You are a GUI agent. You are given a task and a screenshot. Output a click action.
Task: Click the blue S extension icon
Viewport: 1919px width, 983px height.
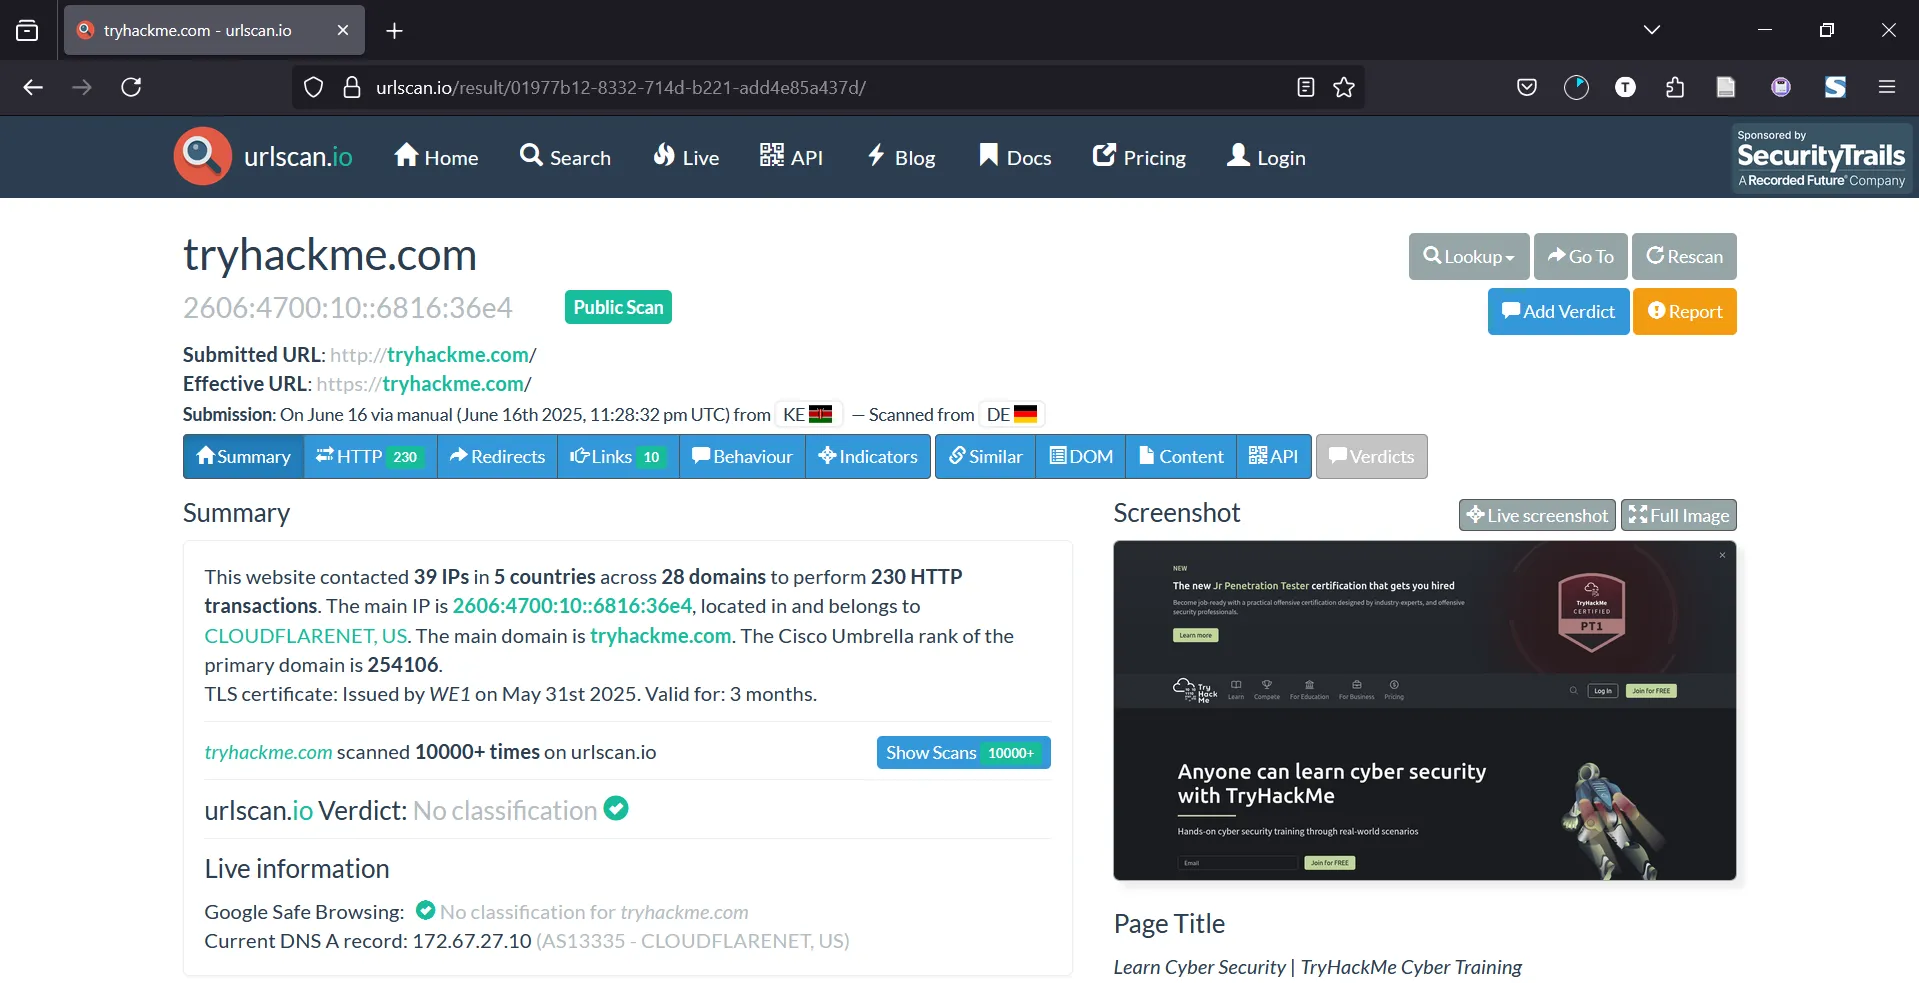pyautogui.click(x=1835, y=87)
